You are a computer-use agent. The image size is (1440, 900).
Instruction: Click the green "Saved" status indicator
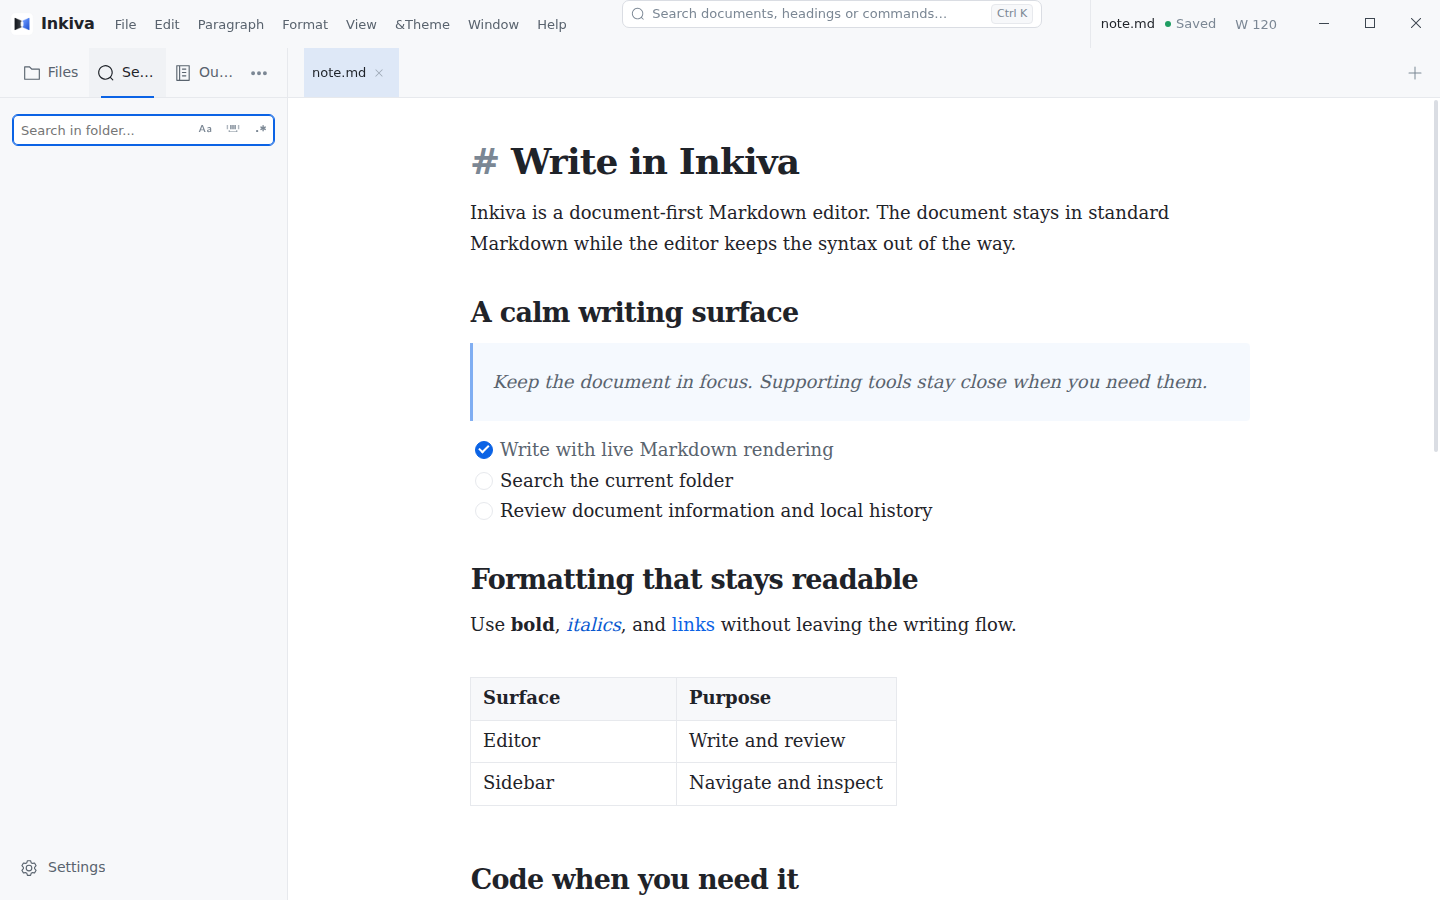(1190, 24)
